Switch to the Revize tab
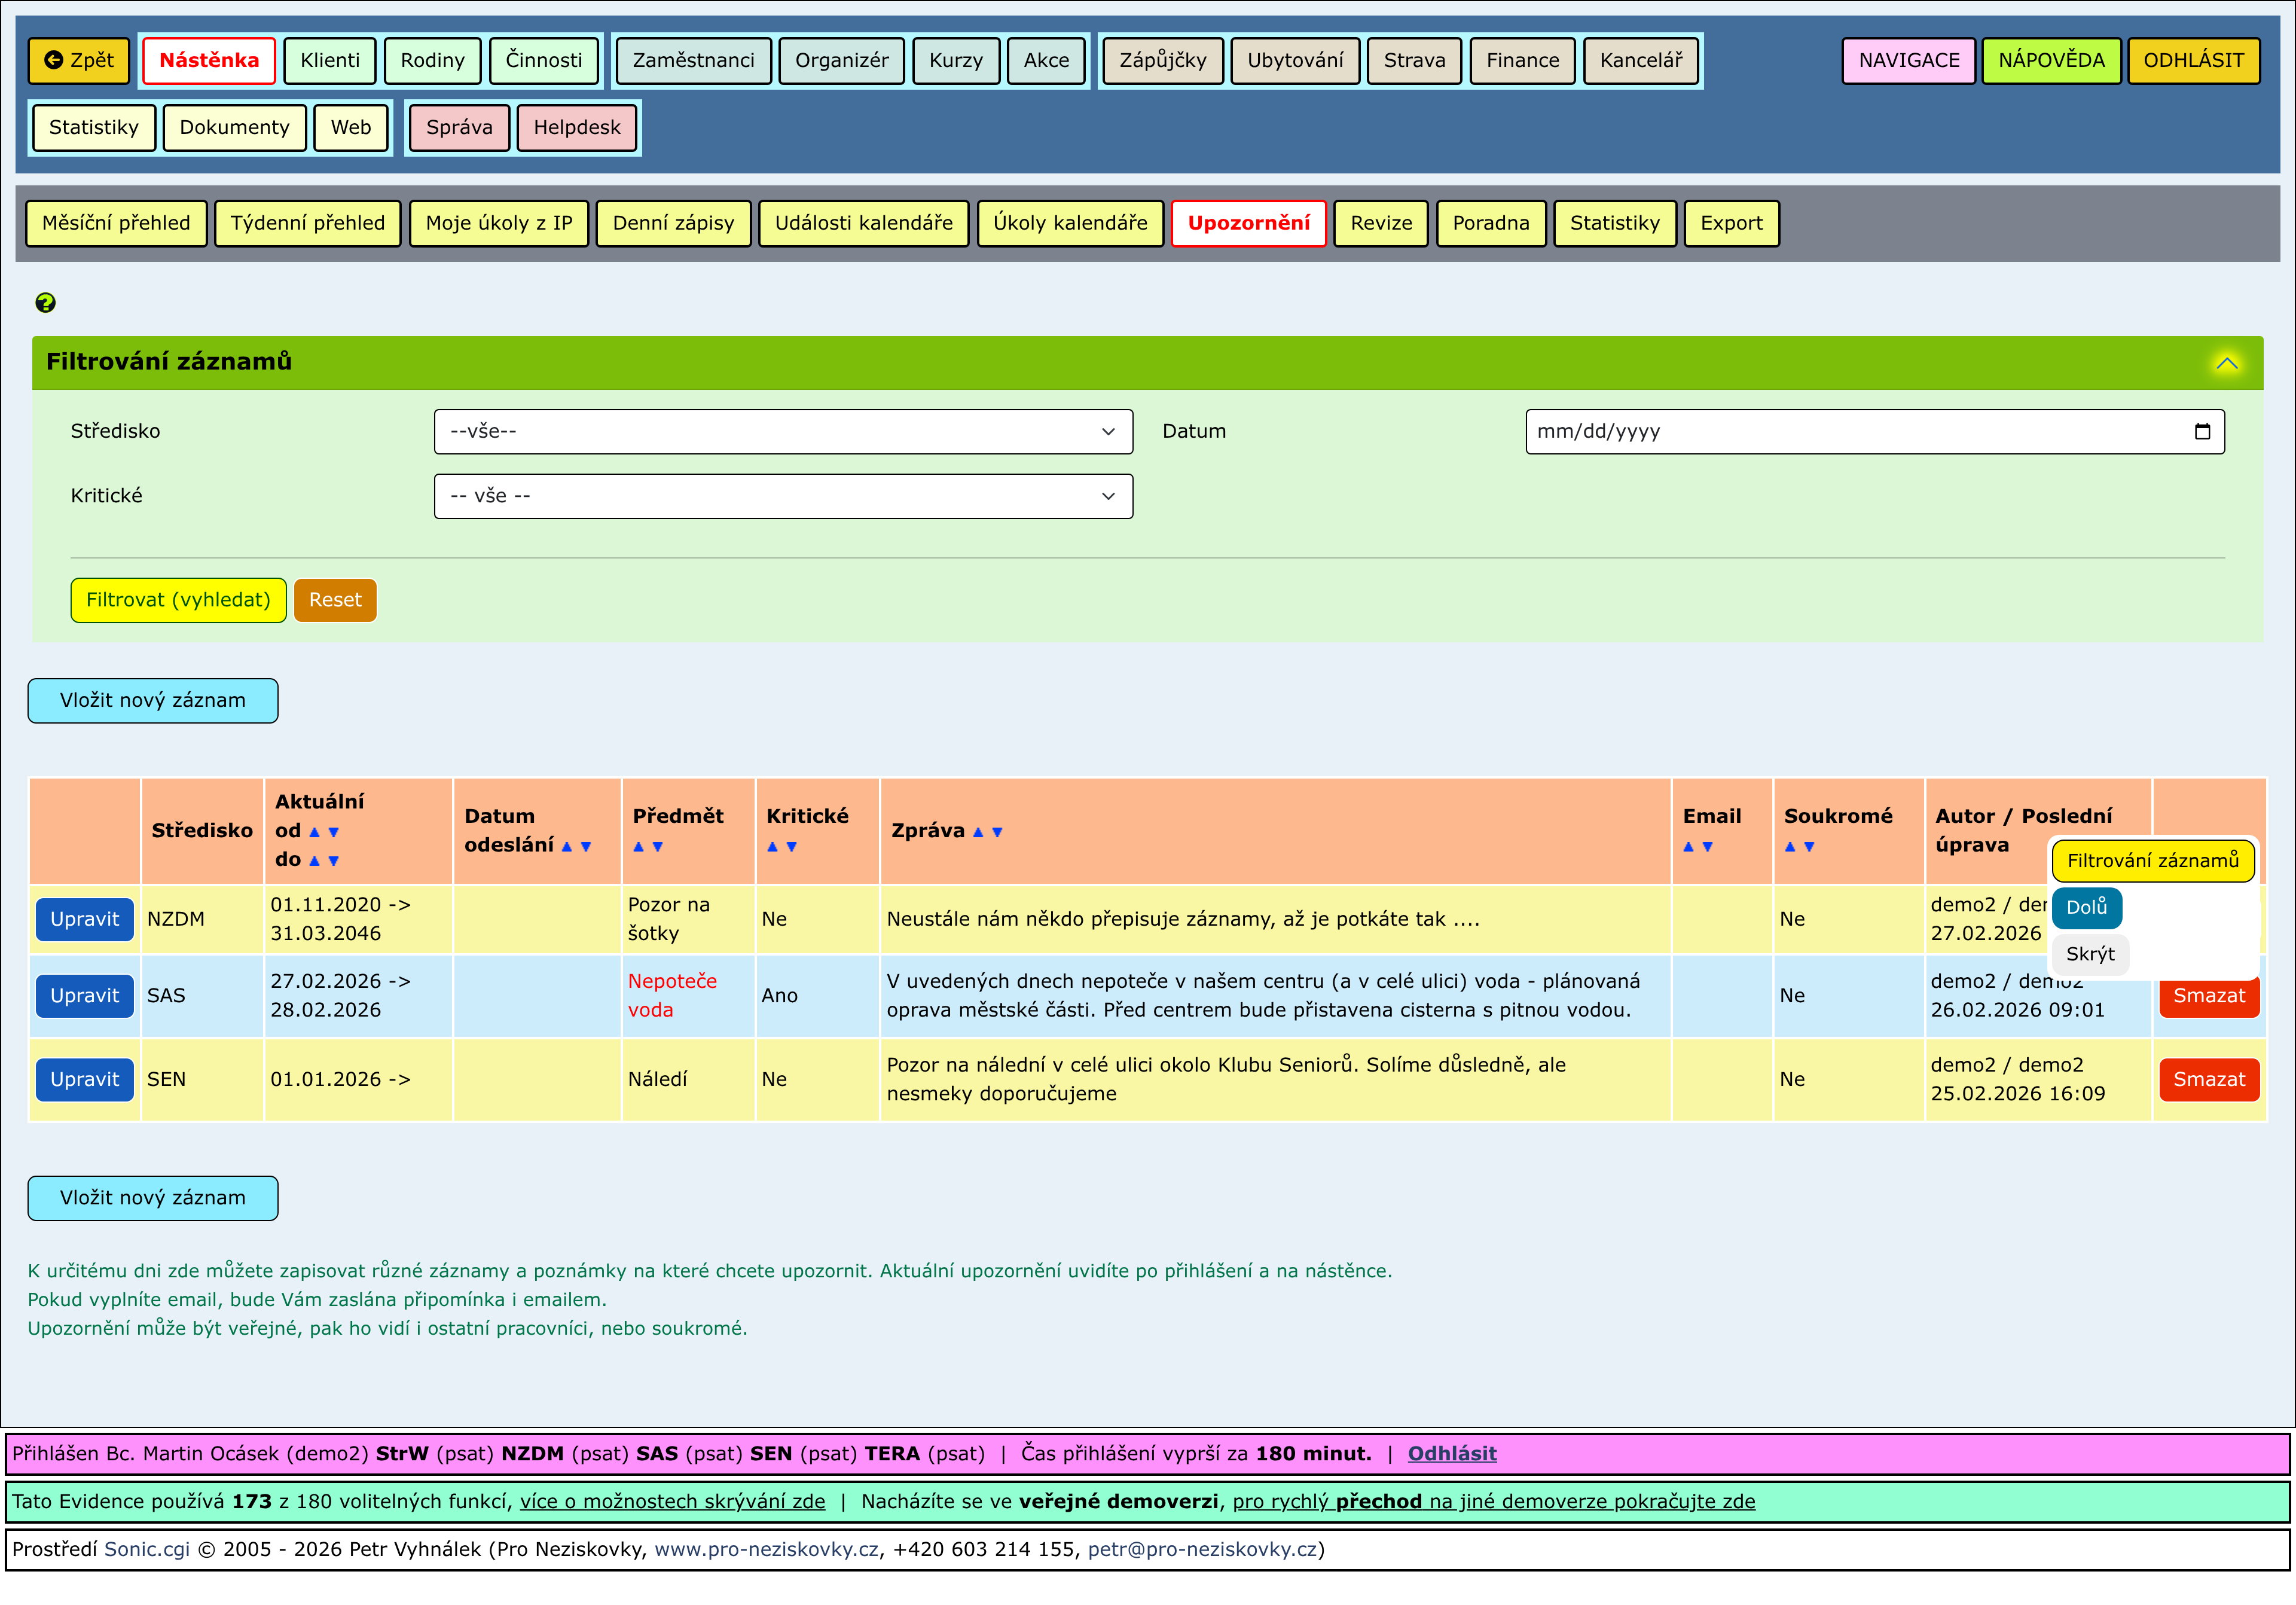 [1380, 223]
